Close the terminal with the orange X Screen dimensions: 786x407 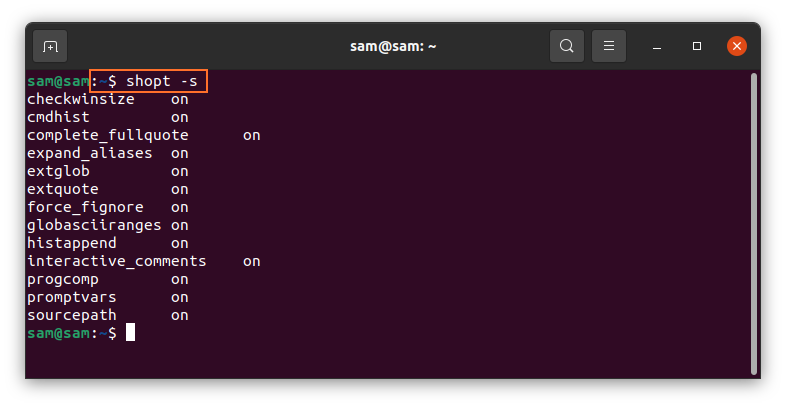coord(737,46)
